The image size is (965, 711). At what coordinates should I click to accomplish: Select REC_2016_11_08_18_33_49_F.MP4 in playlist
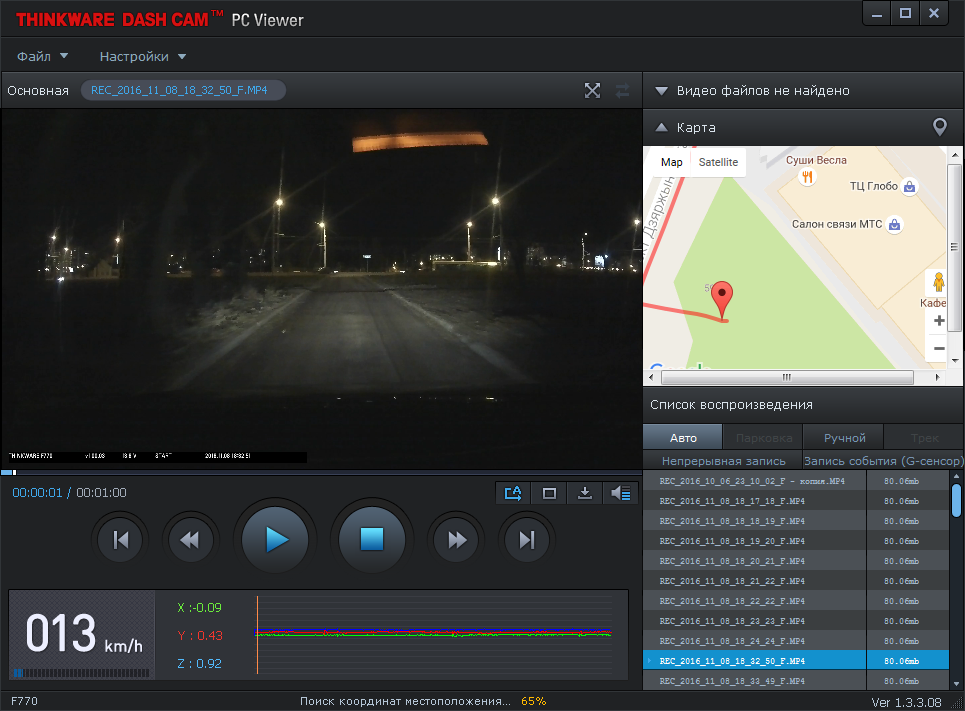(x=795, y=681)
